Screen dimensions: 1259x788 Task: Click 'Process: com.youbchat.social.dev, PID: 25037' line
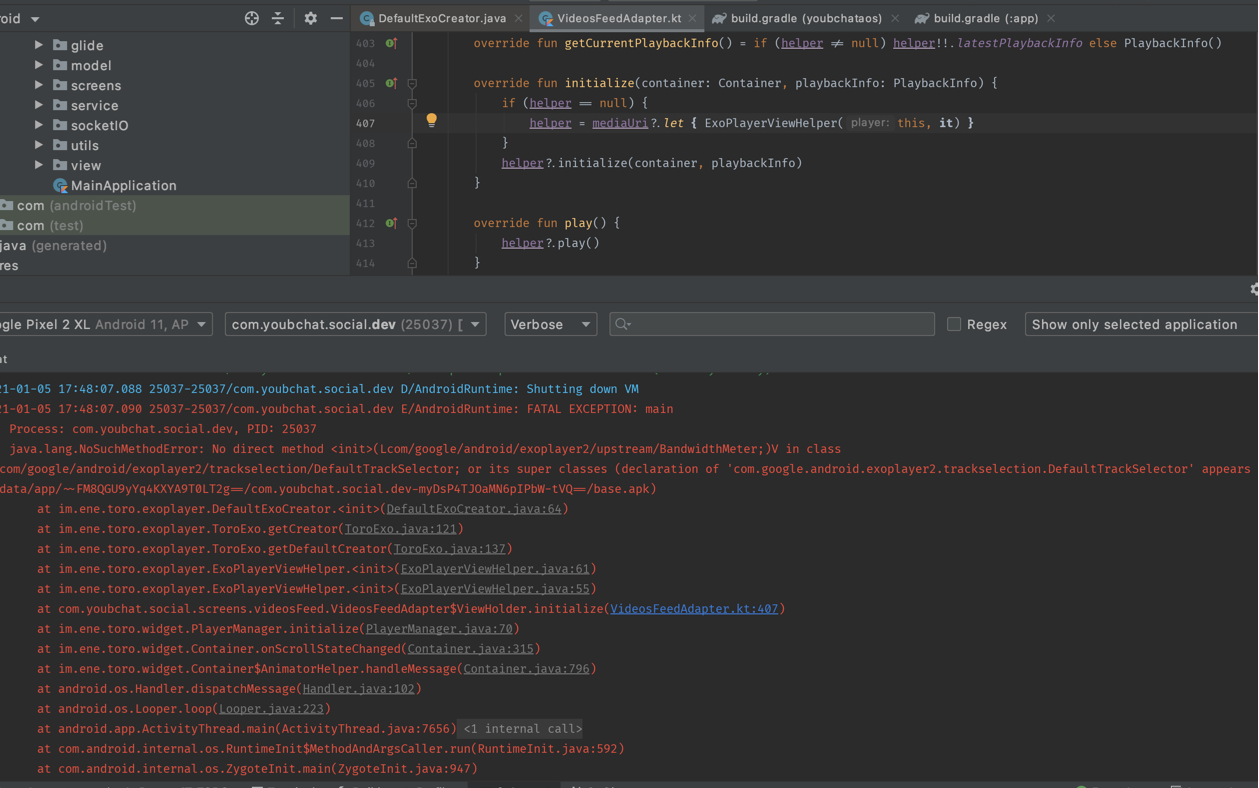pyautogui.click(x=163, y=429)
